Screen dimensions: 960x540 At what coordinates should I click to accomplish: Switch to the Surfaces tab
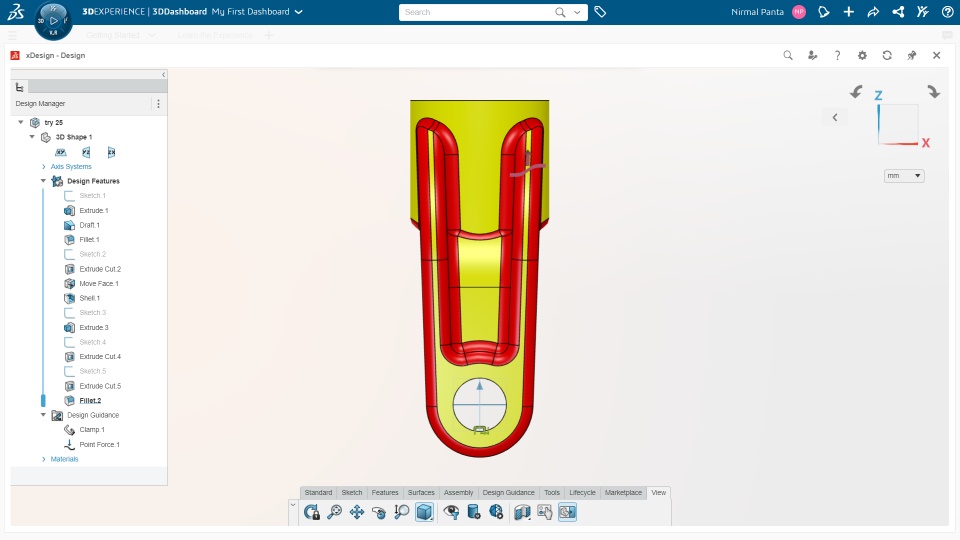pos(421,492)
